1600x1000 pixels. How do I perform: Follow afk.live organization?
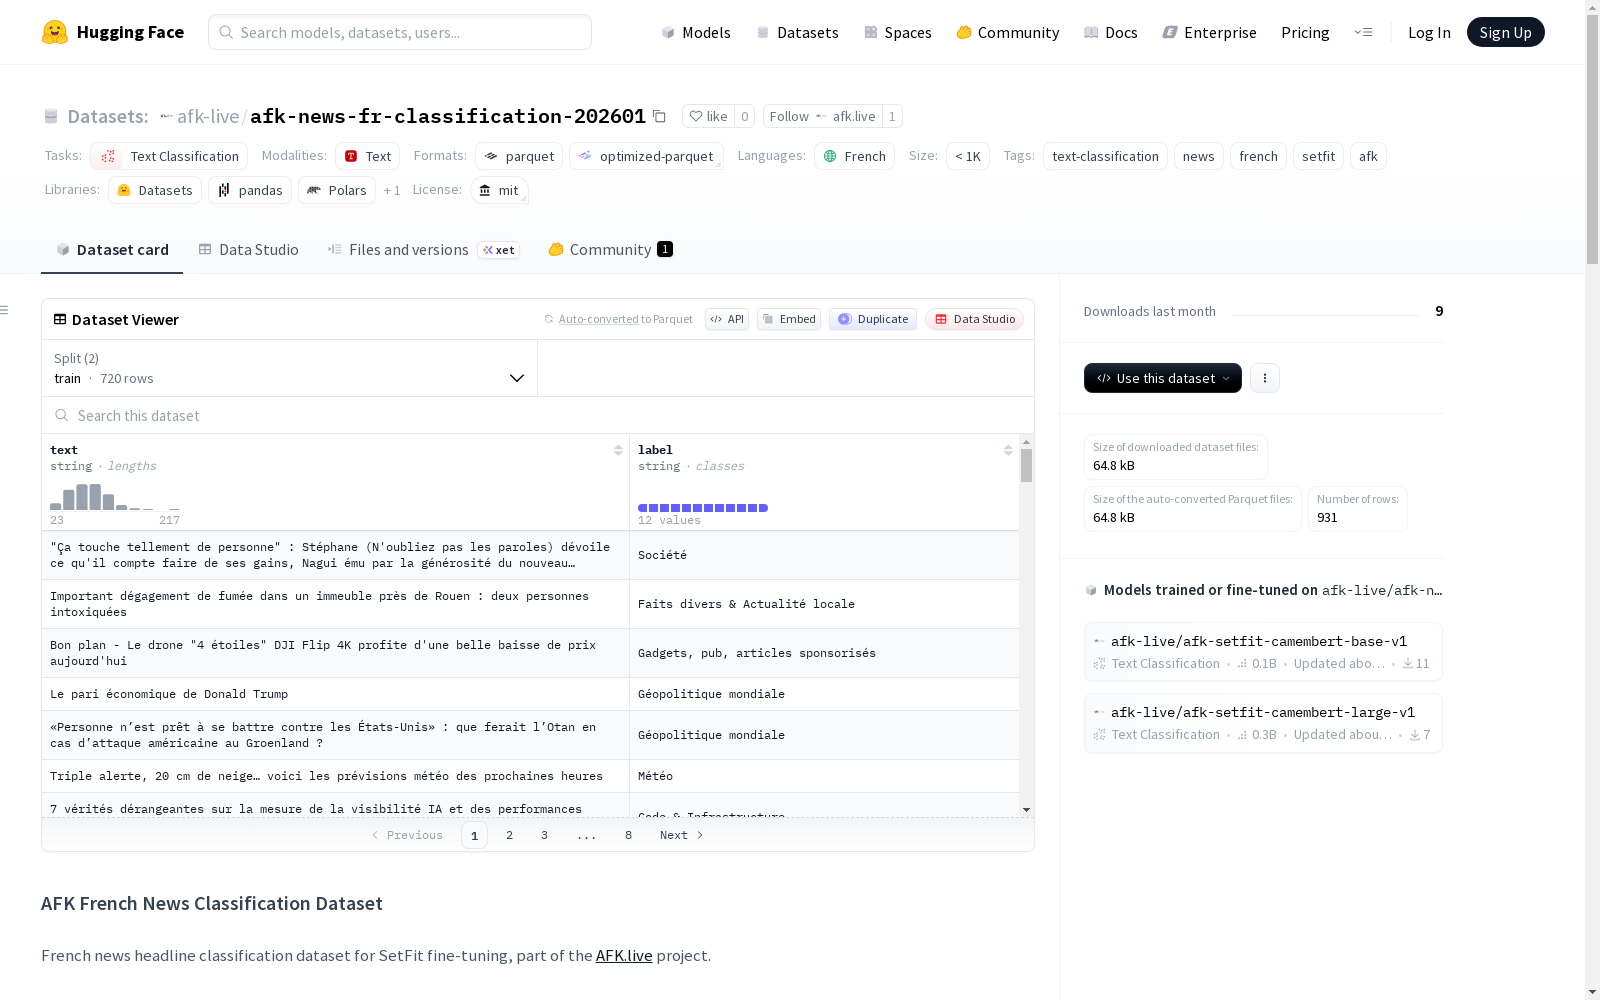point(822,116)
